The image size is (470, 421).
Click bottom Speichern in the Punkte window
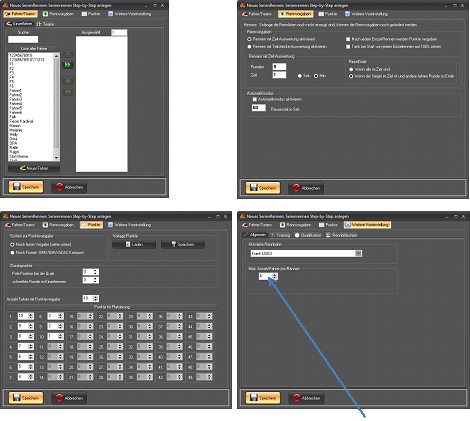click(26, 398)
